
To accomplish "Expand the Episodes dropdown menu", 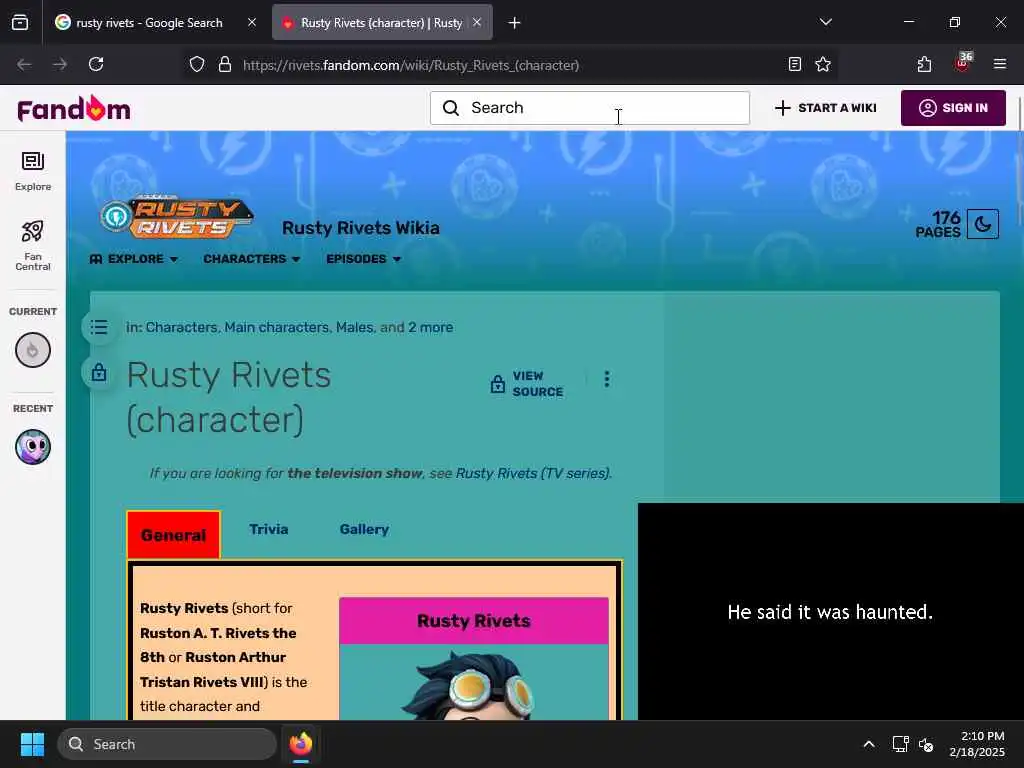I will point(363,259).
